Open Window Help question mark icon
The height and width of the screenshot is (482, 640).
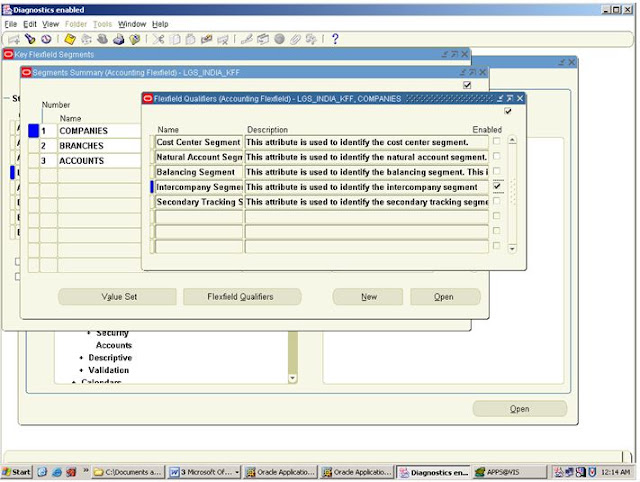(x=335, y=39)
